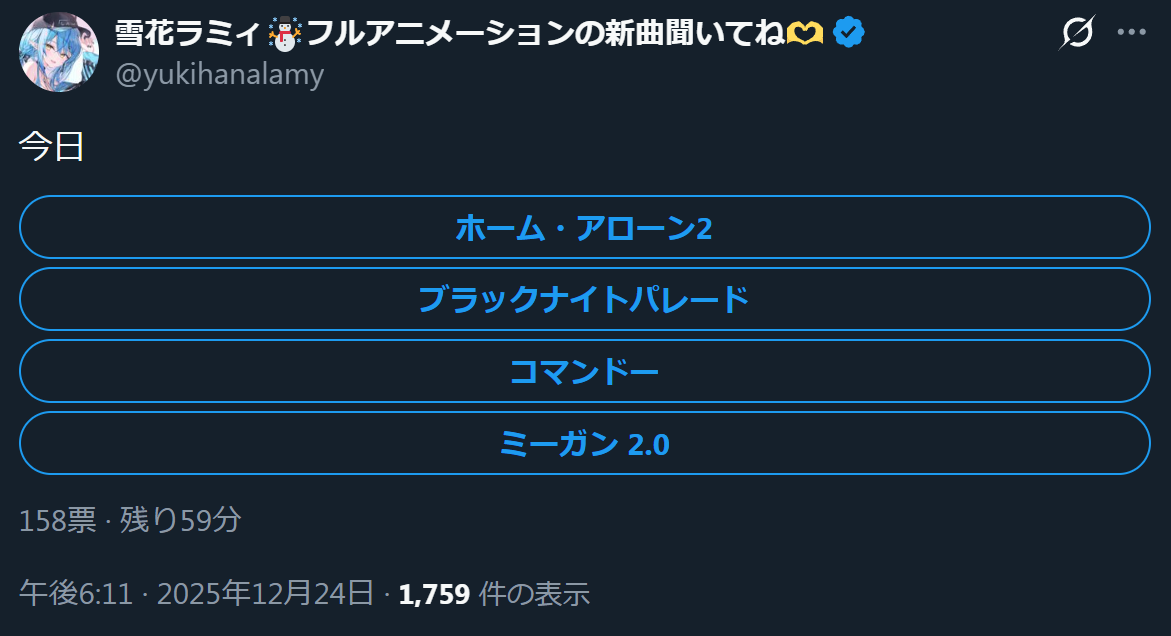Click the yellow heart emoji in the name
1171x636 pixels.
click(x=806, y=35)
